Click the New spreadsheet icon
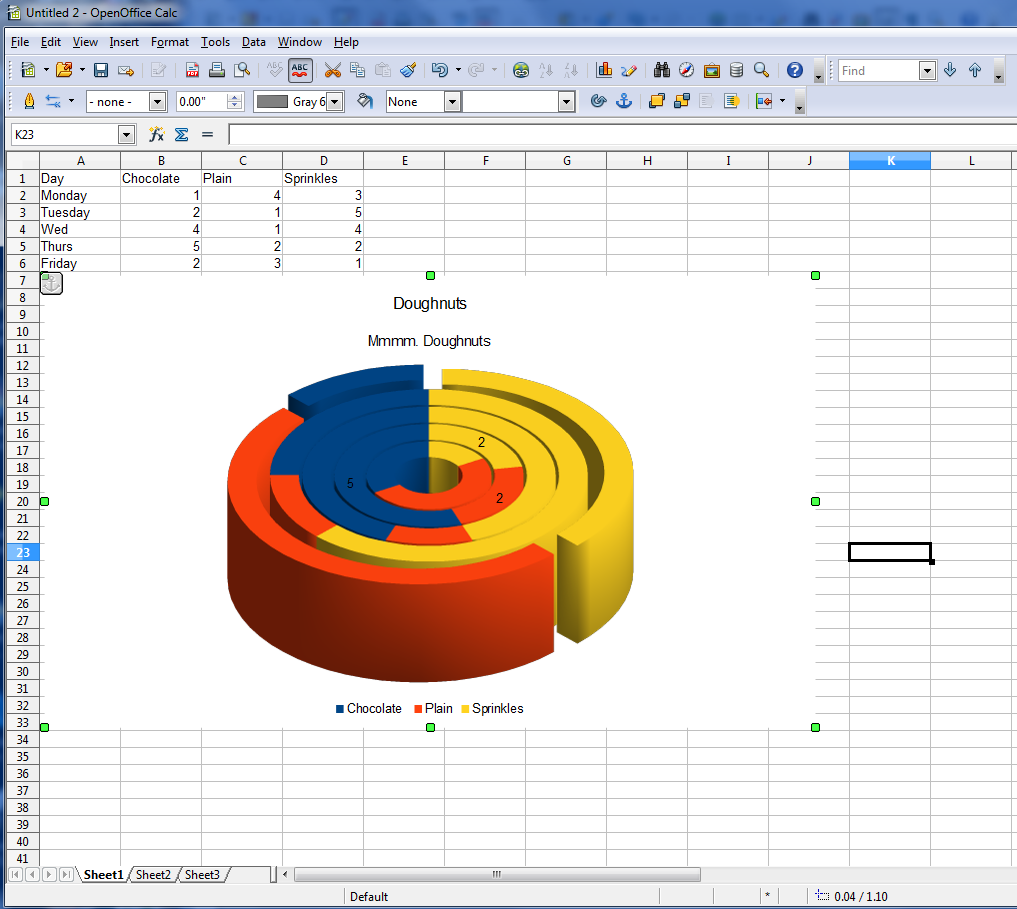The image size is (1017, 909). tap(29, 70)
